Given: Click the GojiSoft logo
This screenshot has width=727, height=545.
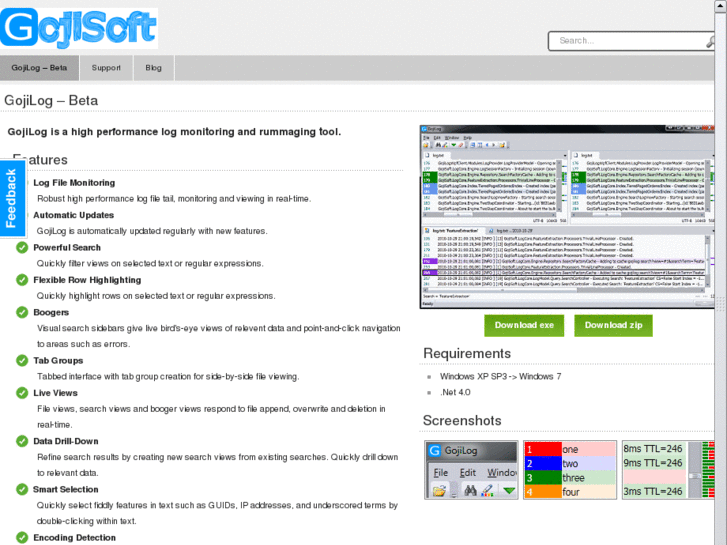Looking at the screenshot, I should coord(79,28).
